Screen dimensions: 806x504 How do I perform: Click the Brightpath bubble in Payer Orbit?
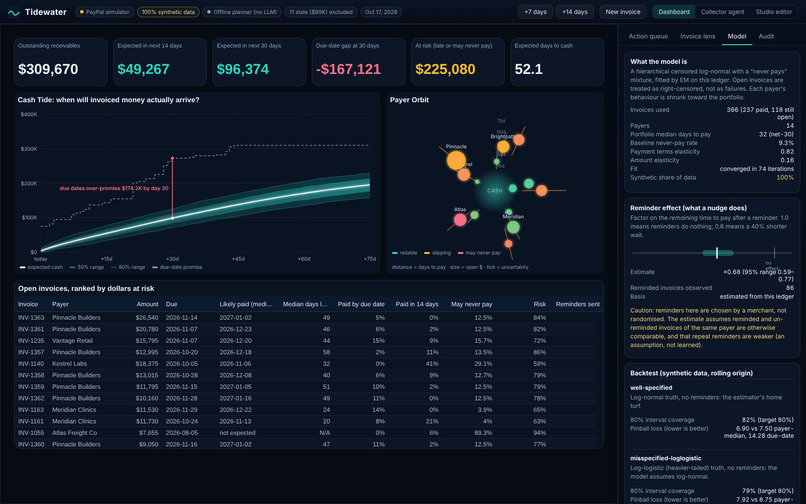point(503,147)
